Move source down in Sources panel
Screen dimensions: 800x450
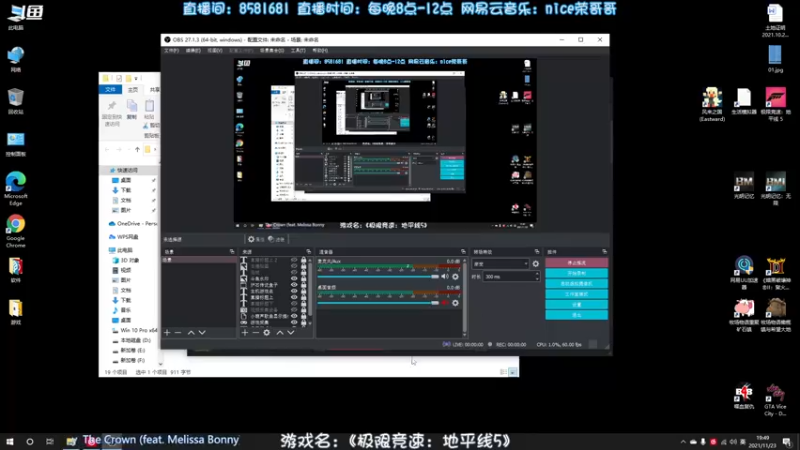click(x=291, y=333)
